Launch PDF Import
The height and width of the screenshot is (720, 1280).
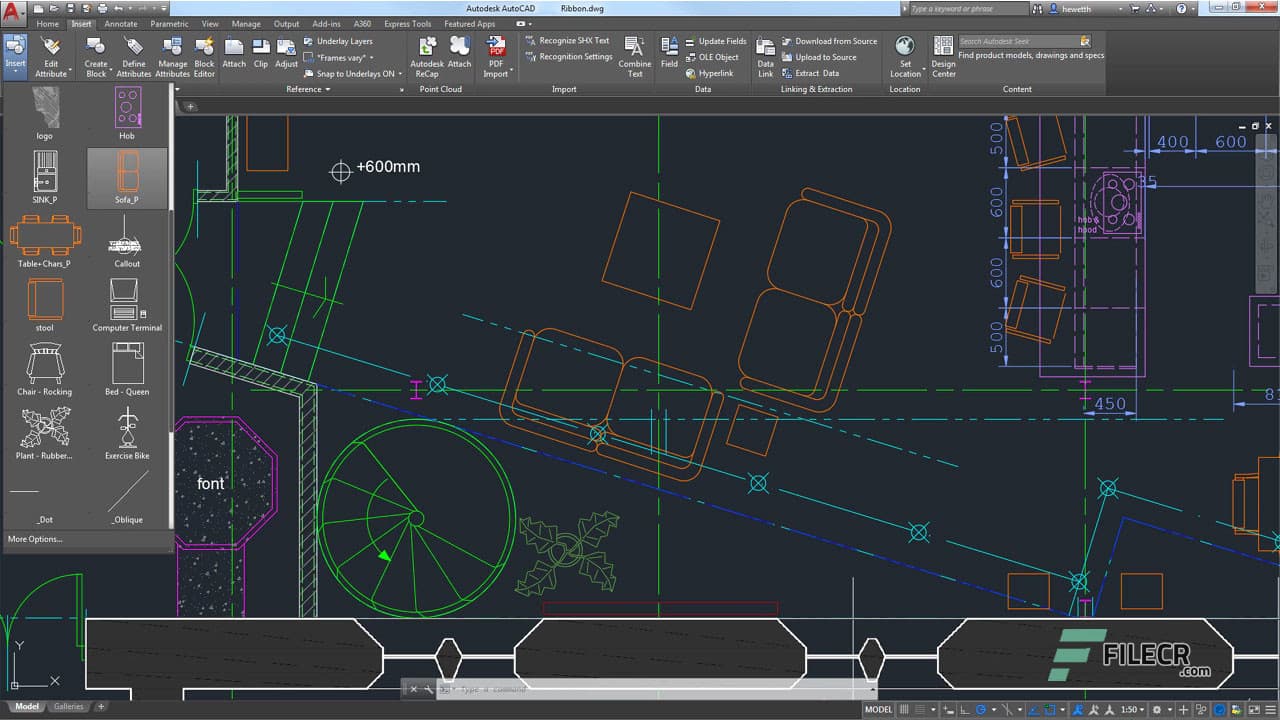(496, 53)
